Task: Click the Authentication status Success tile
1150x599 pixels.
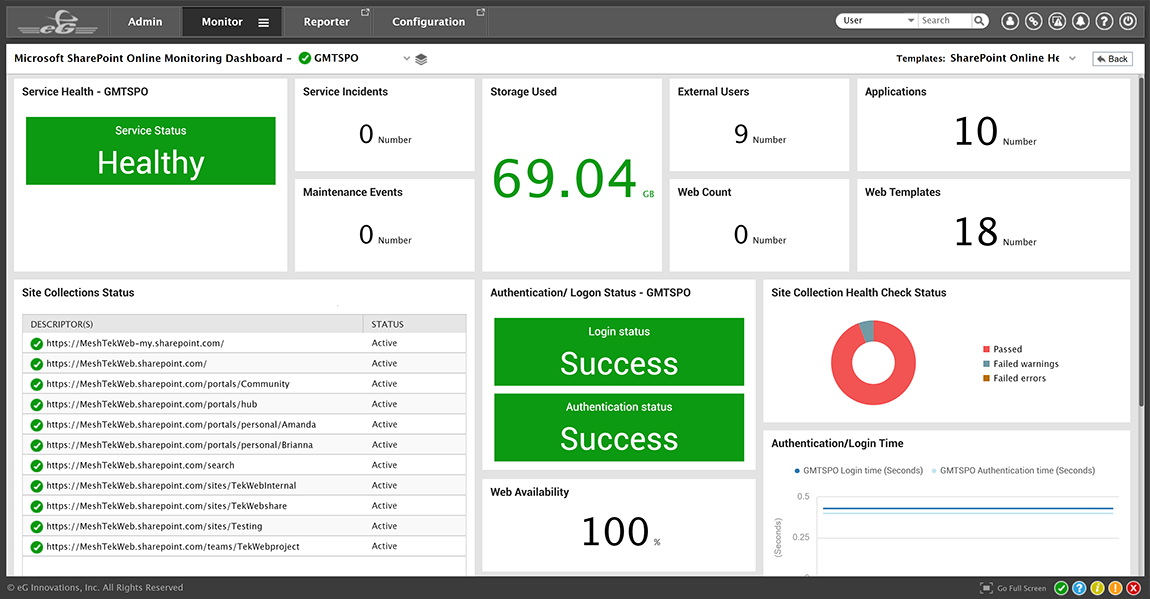Action: coord(619,427)
